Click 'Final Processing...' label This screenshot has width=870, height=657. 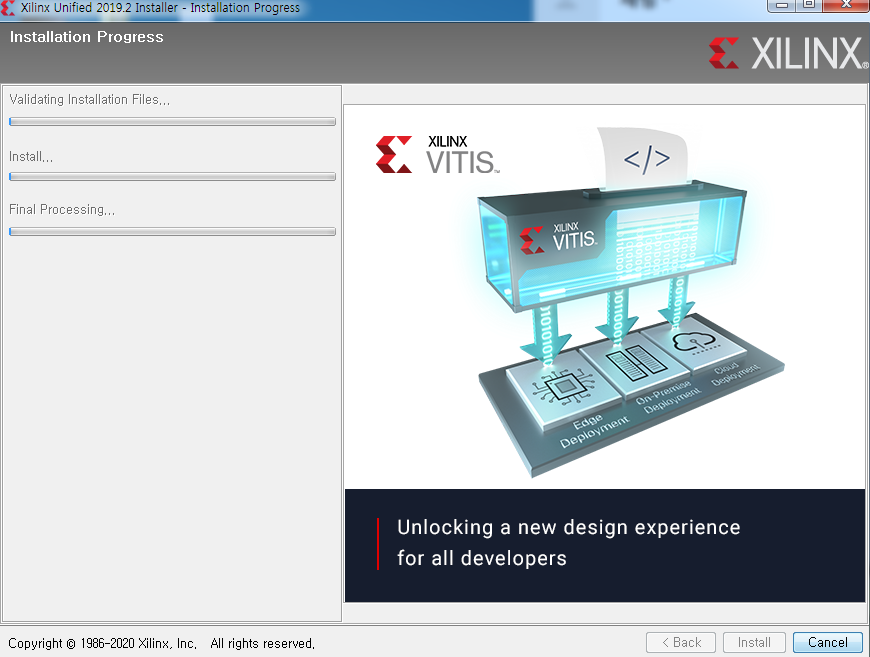tap(62, 210)
